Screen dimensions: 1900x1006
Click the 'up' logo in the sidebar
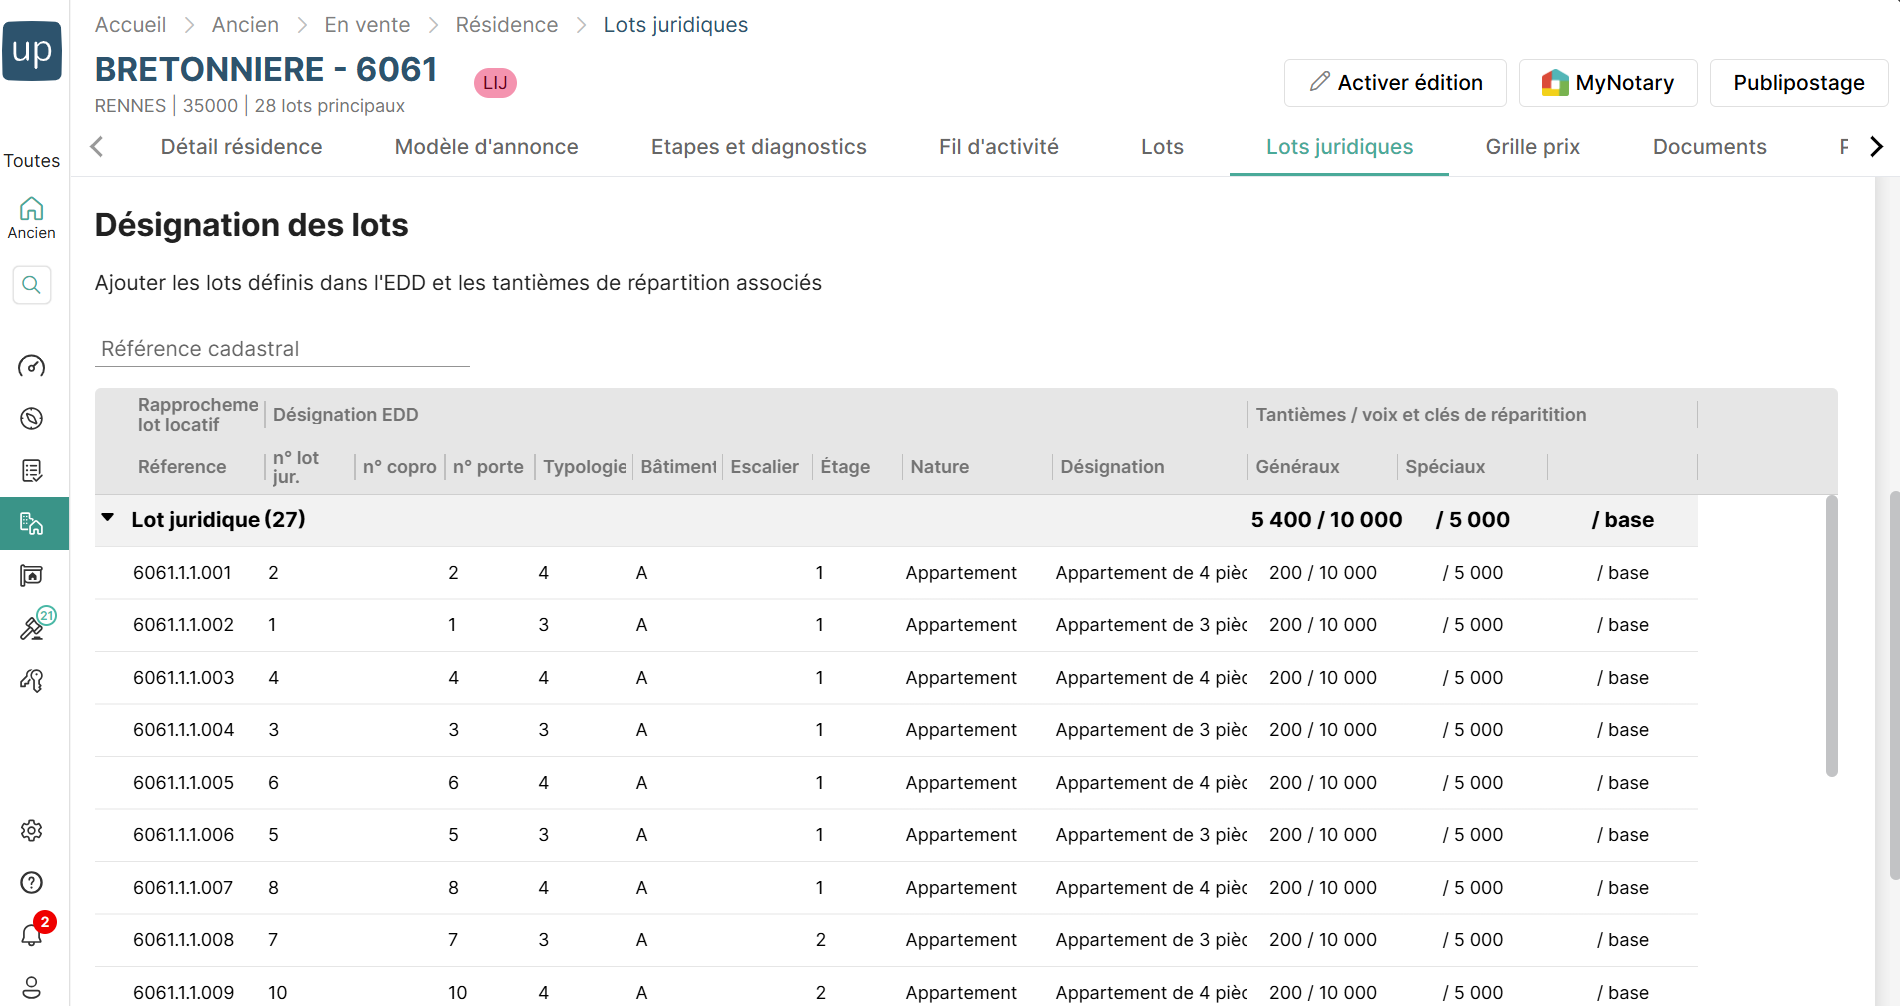[x=32, y=50]
